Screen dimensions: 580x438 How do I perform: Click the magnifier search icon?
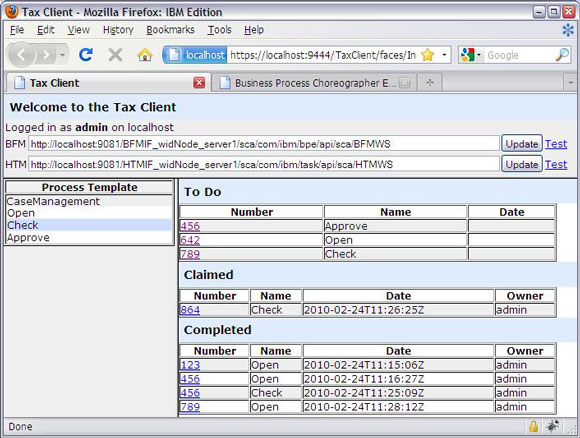pyautogui.click(x=562, y=55)
